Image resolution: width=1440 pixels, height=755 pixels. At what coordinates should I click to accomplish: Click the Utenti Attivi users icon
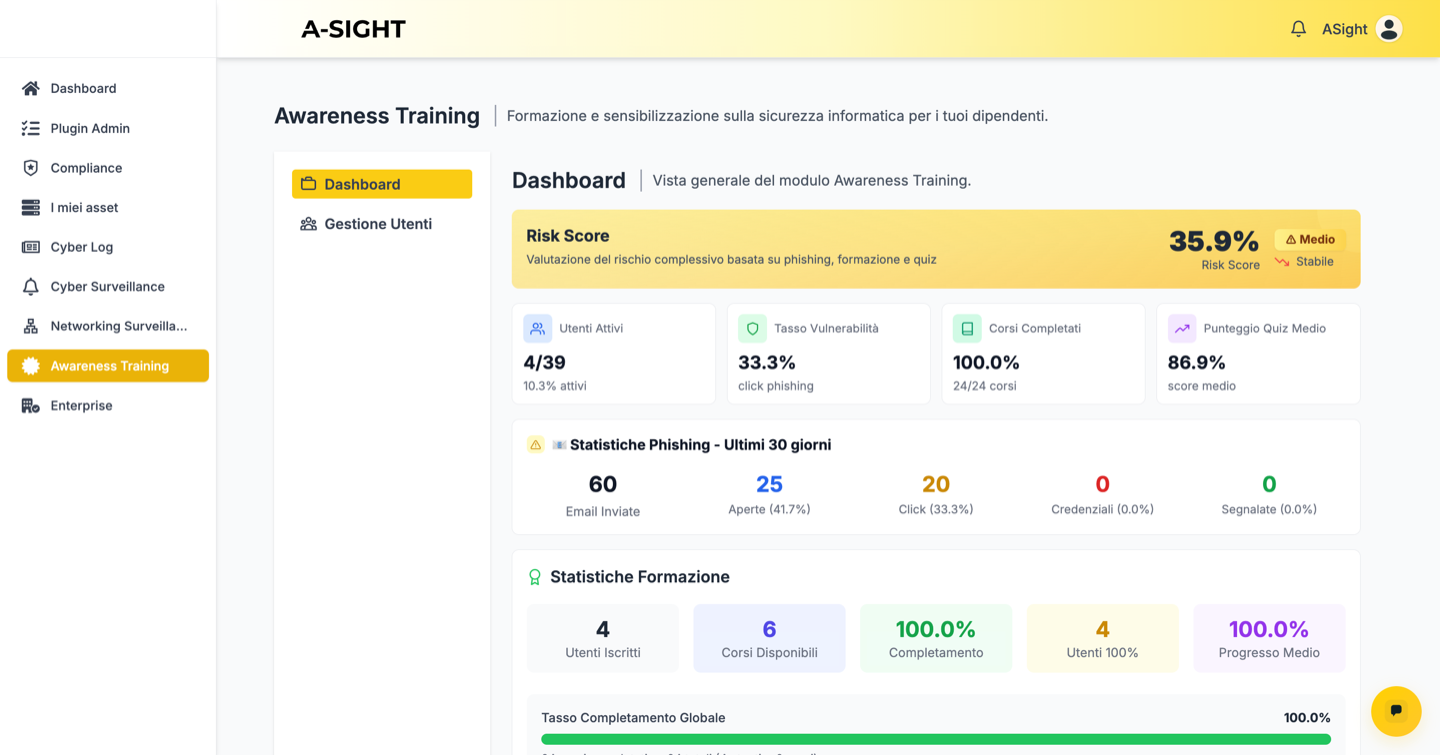pyautogui.click(x=537, y=328)
